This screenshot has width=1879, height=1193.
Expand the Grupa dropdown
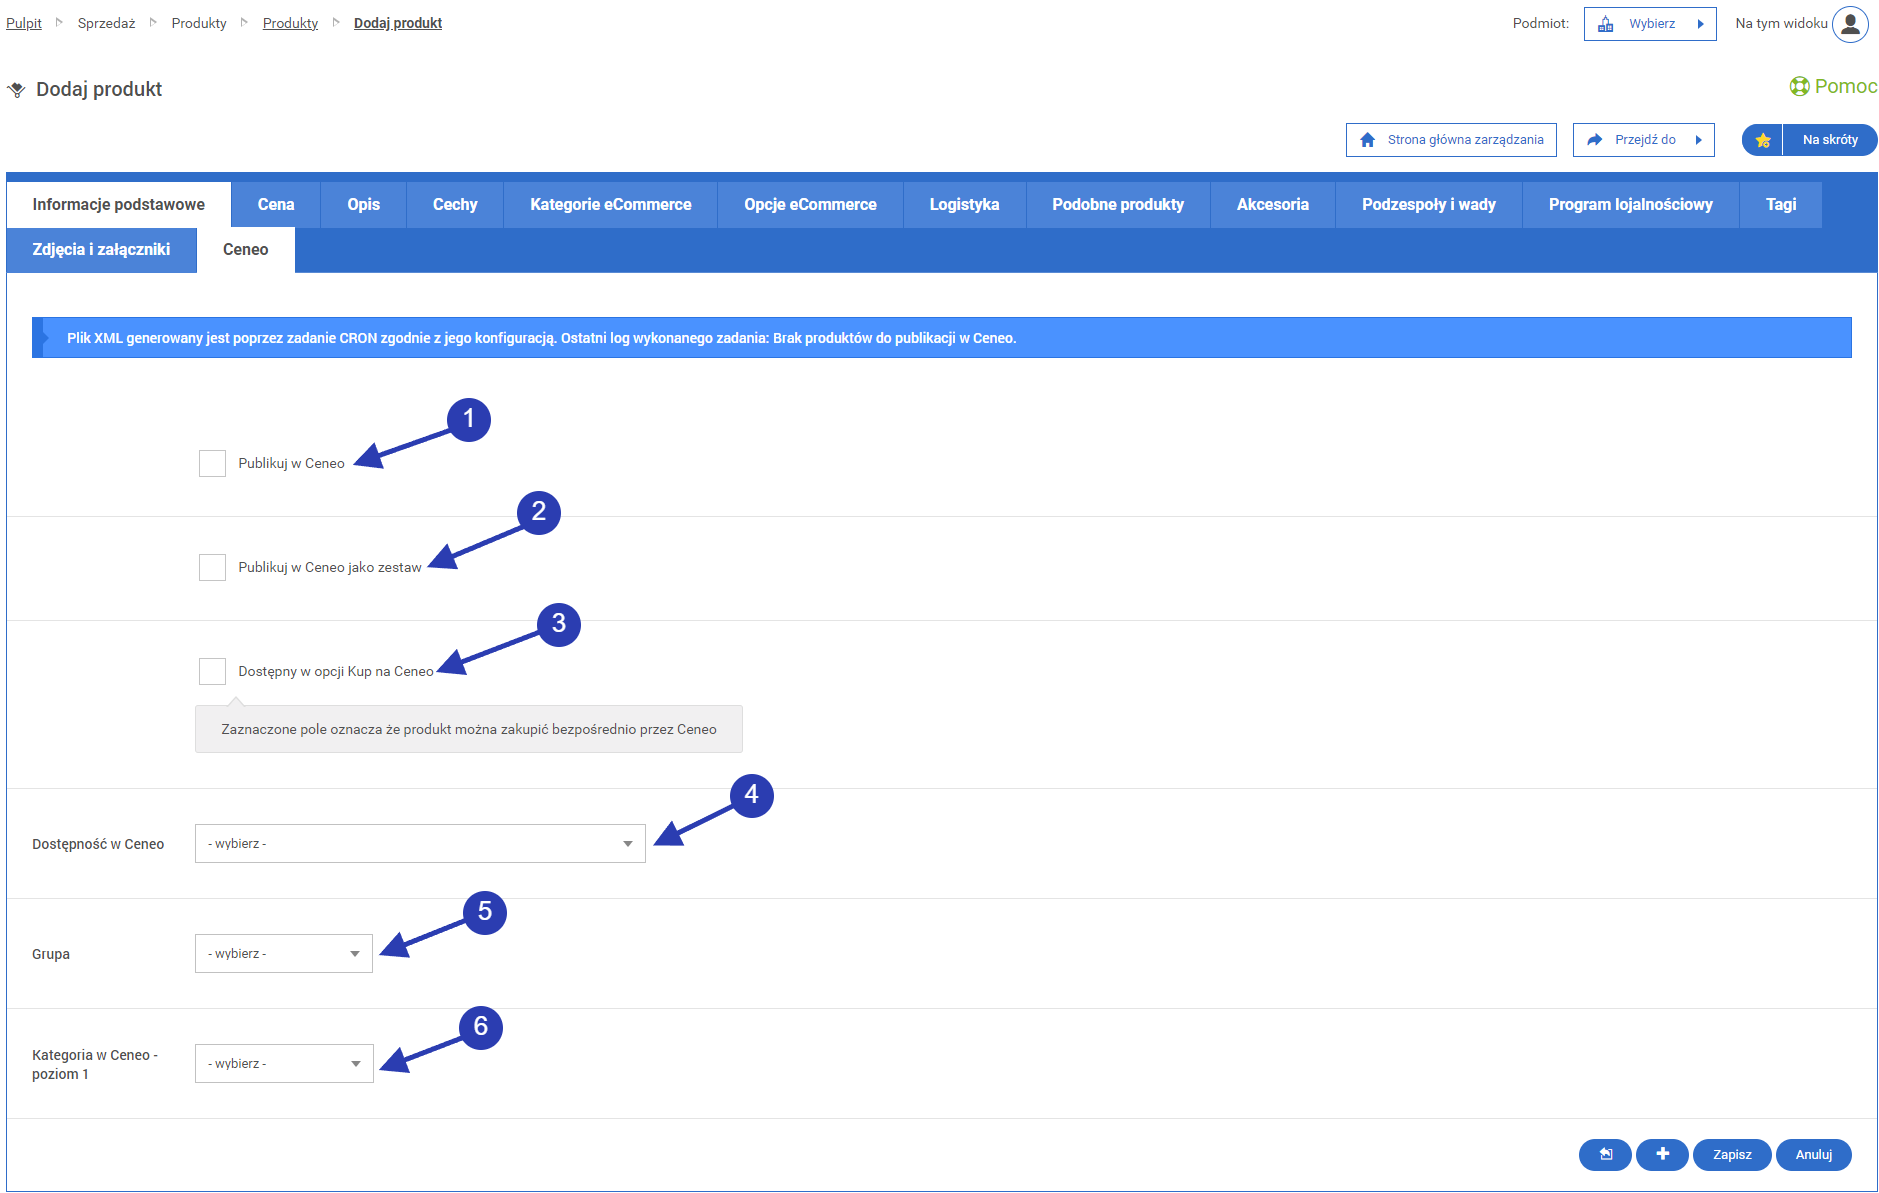click(x=284, y=954)
